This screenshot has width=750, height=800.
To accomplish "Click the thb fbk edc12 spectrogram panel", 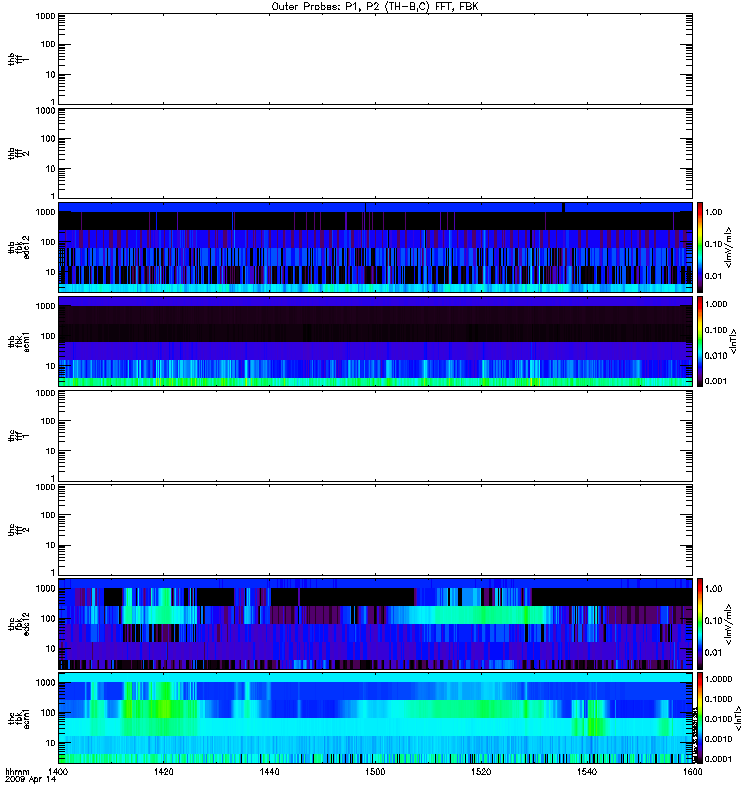I will [x=375, y=247].
